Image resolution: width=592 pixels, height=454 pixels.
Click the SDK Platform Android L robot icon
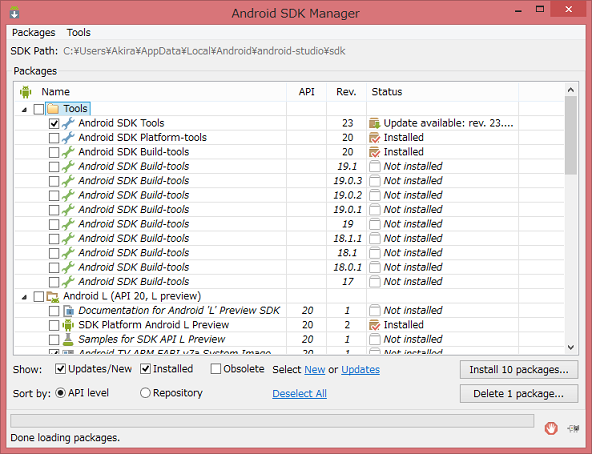(68, 325)
